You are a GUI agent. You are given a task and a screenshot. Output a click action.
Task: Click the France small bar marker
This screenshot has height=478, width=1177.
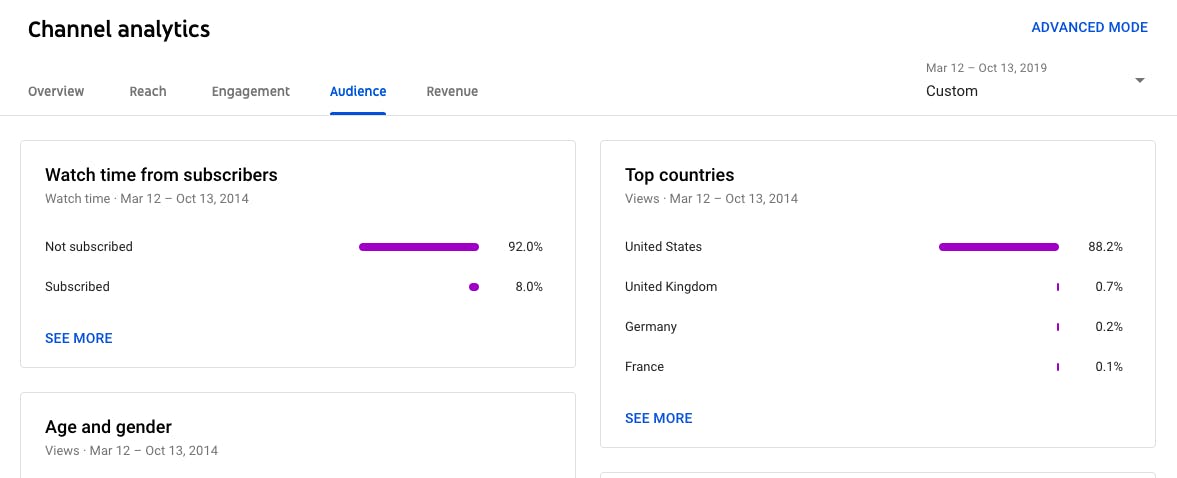1058,367
